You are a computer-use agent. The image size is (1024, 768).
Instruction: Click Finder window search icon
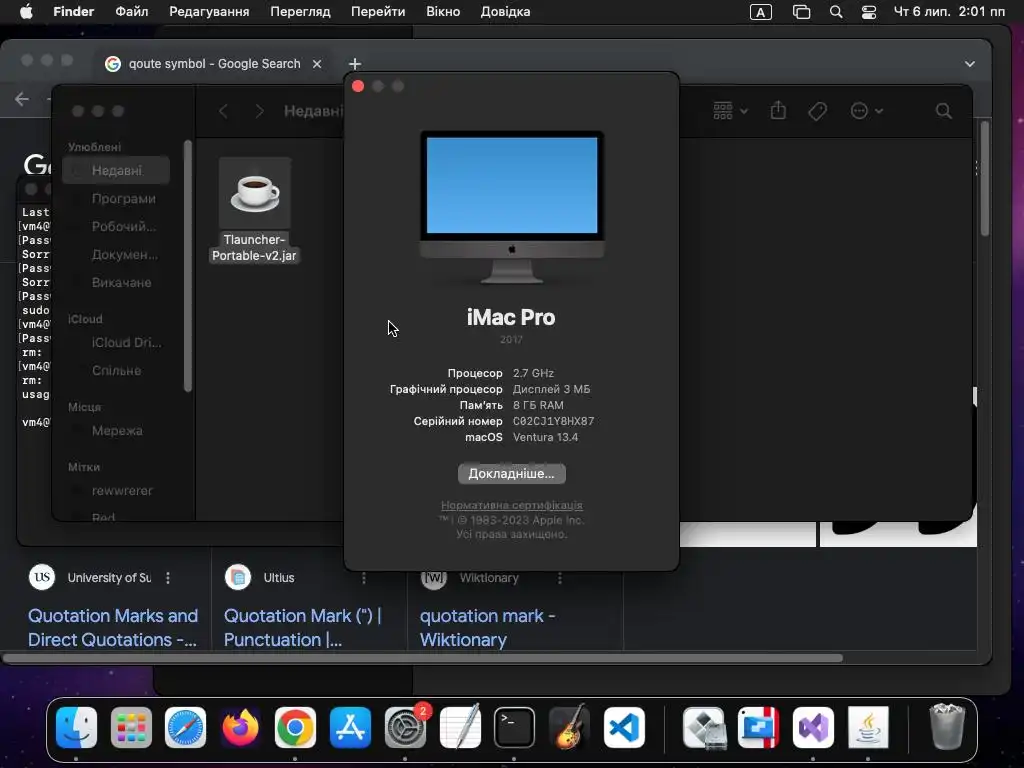pos(944,111)
